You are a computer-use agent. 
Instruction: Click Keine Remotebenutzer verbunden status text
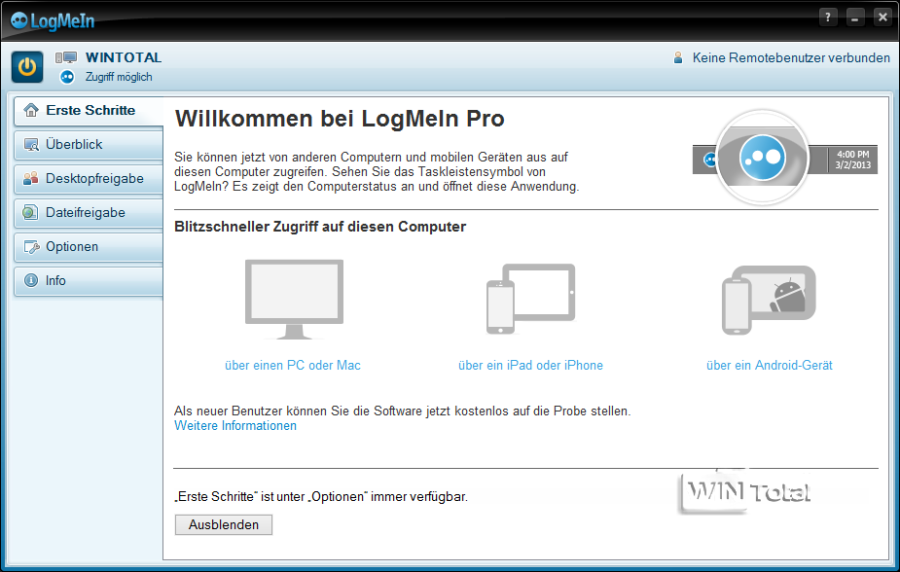coord(791,58)
